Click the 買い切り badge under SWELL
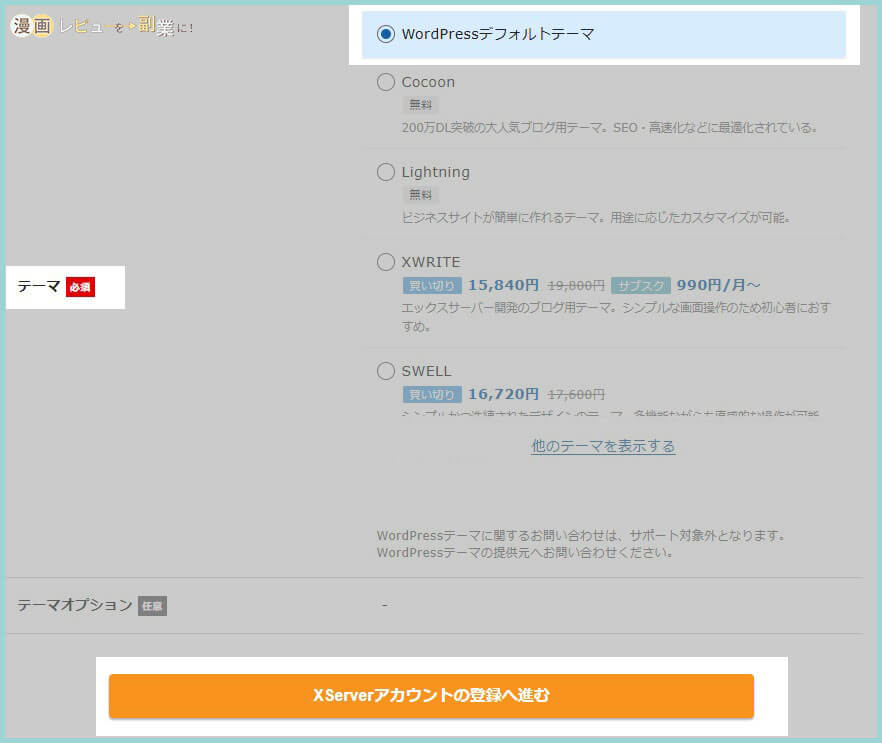The width and height of the screenshot is (882, 743). point(431,394)
